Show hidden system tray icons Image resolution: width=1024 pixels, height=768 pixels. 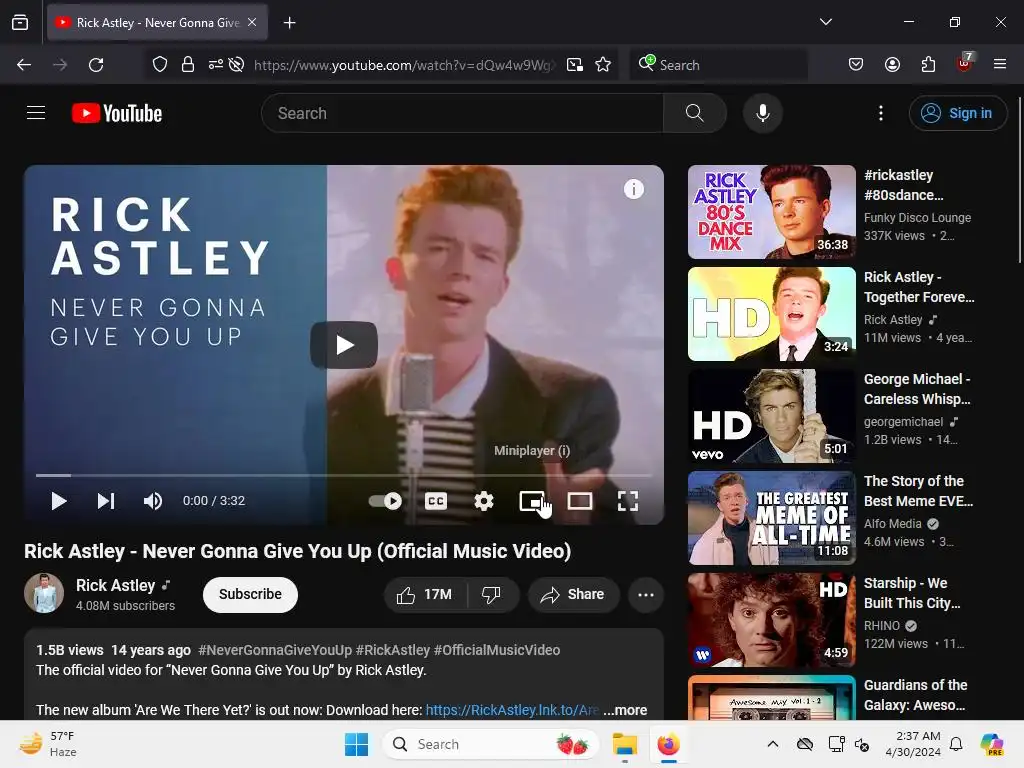[773, 744]
